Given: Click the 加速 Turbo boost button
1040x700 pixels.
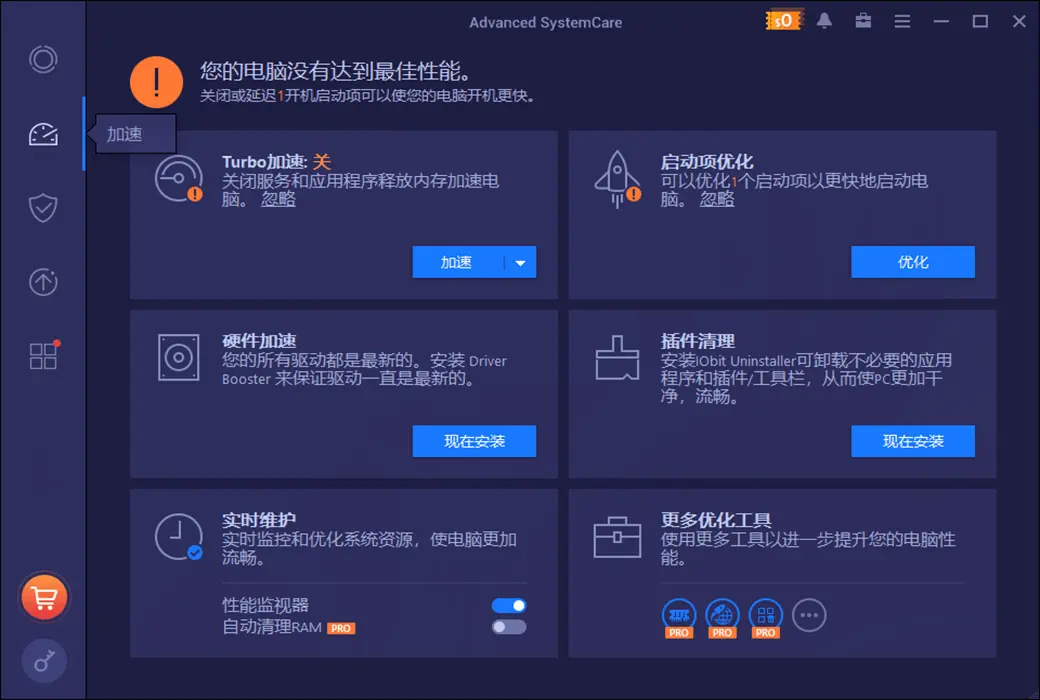Looking at the screenshot, I should point(458,262).
